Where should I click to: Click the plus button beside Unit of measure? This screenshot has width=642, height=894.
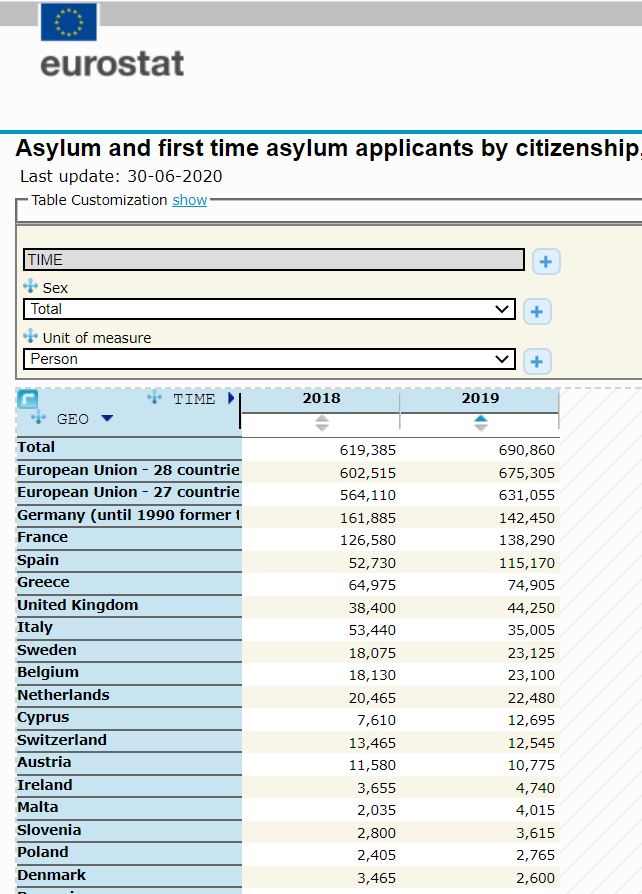[x=537, y=361]
